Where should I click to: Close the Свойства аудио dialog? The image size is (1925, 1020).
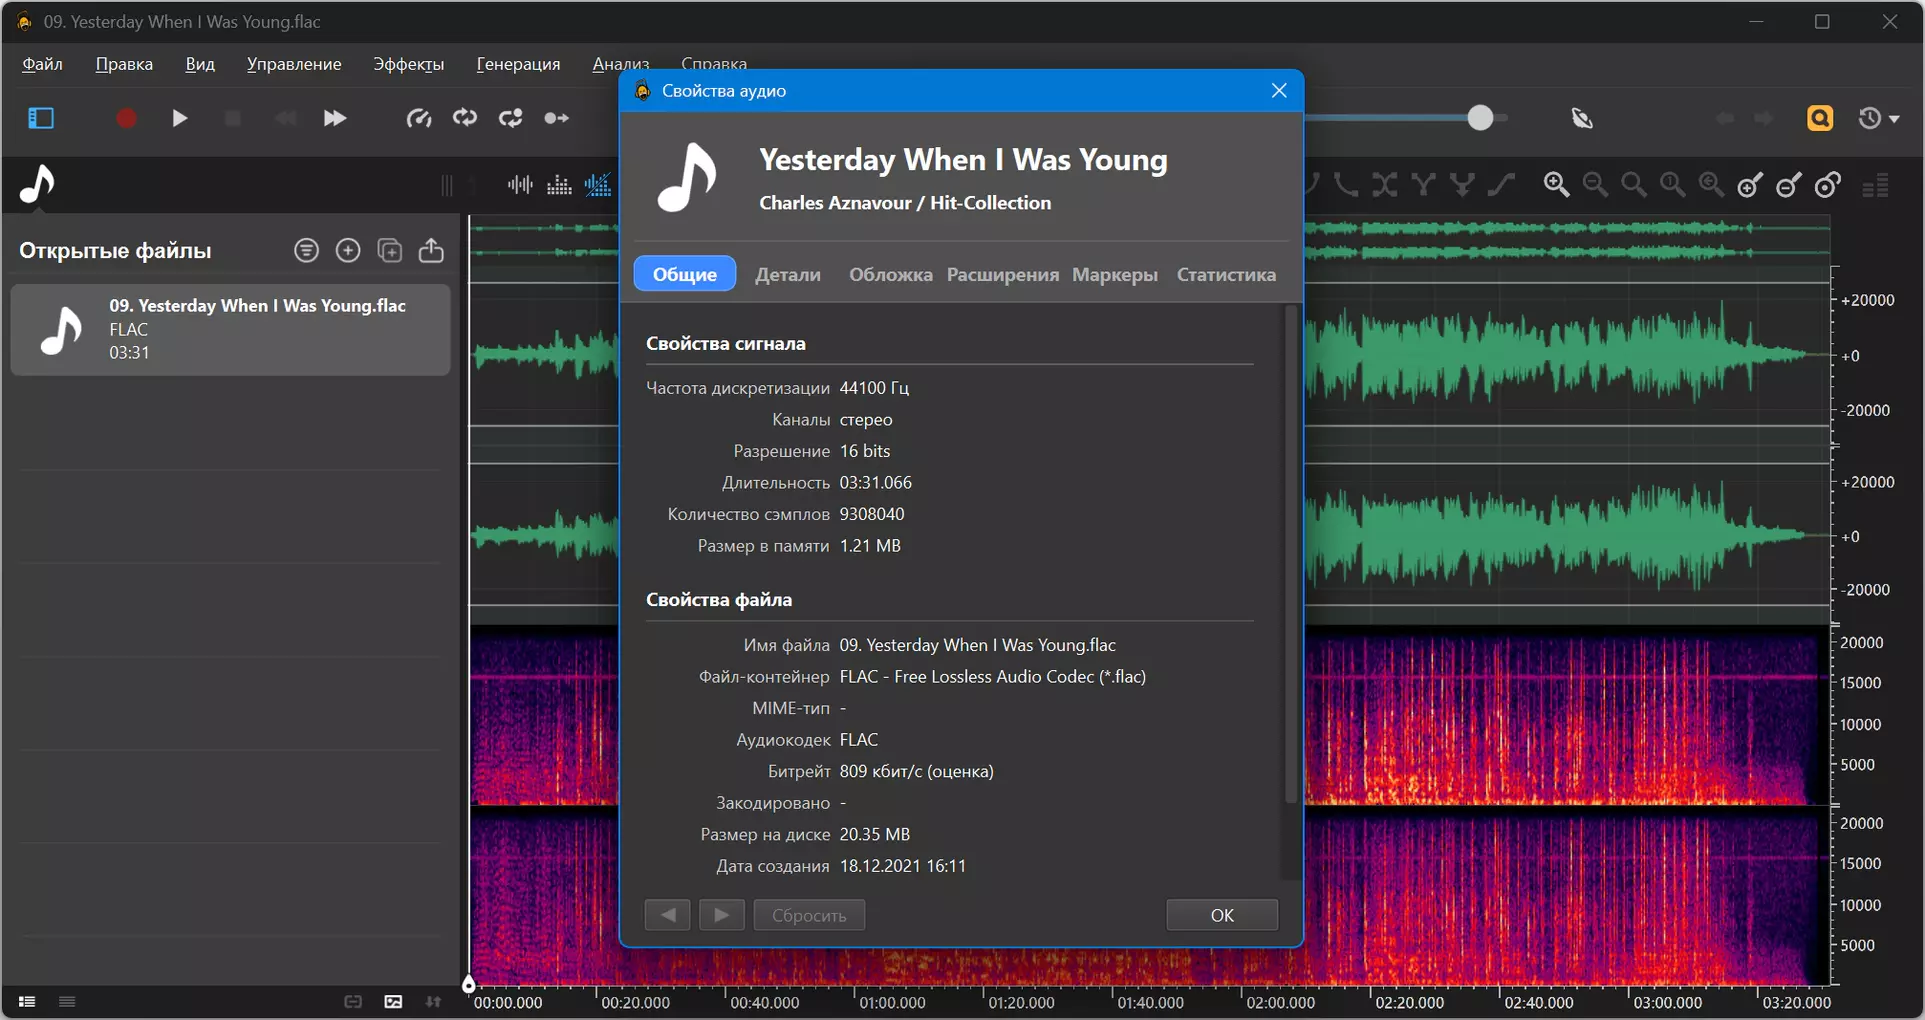point(1279,91)
